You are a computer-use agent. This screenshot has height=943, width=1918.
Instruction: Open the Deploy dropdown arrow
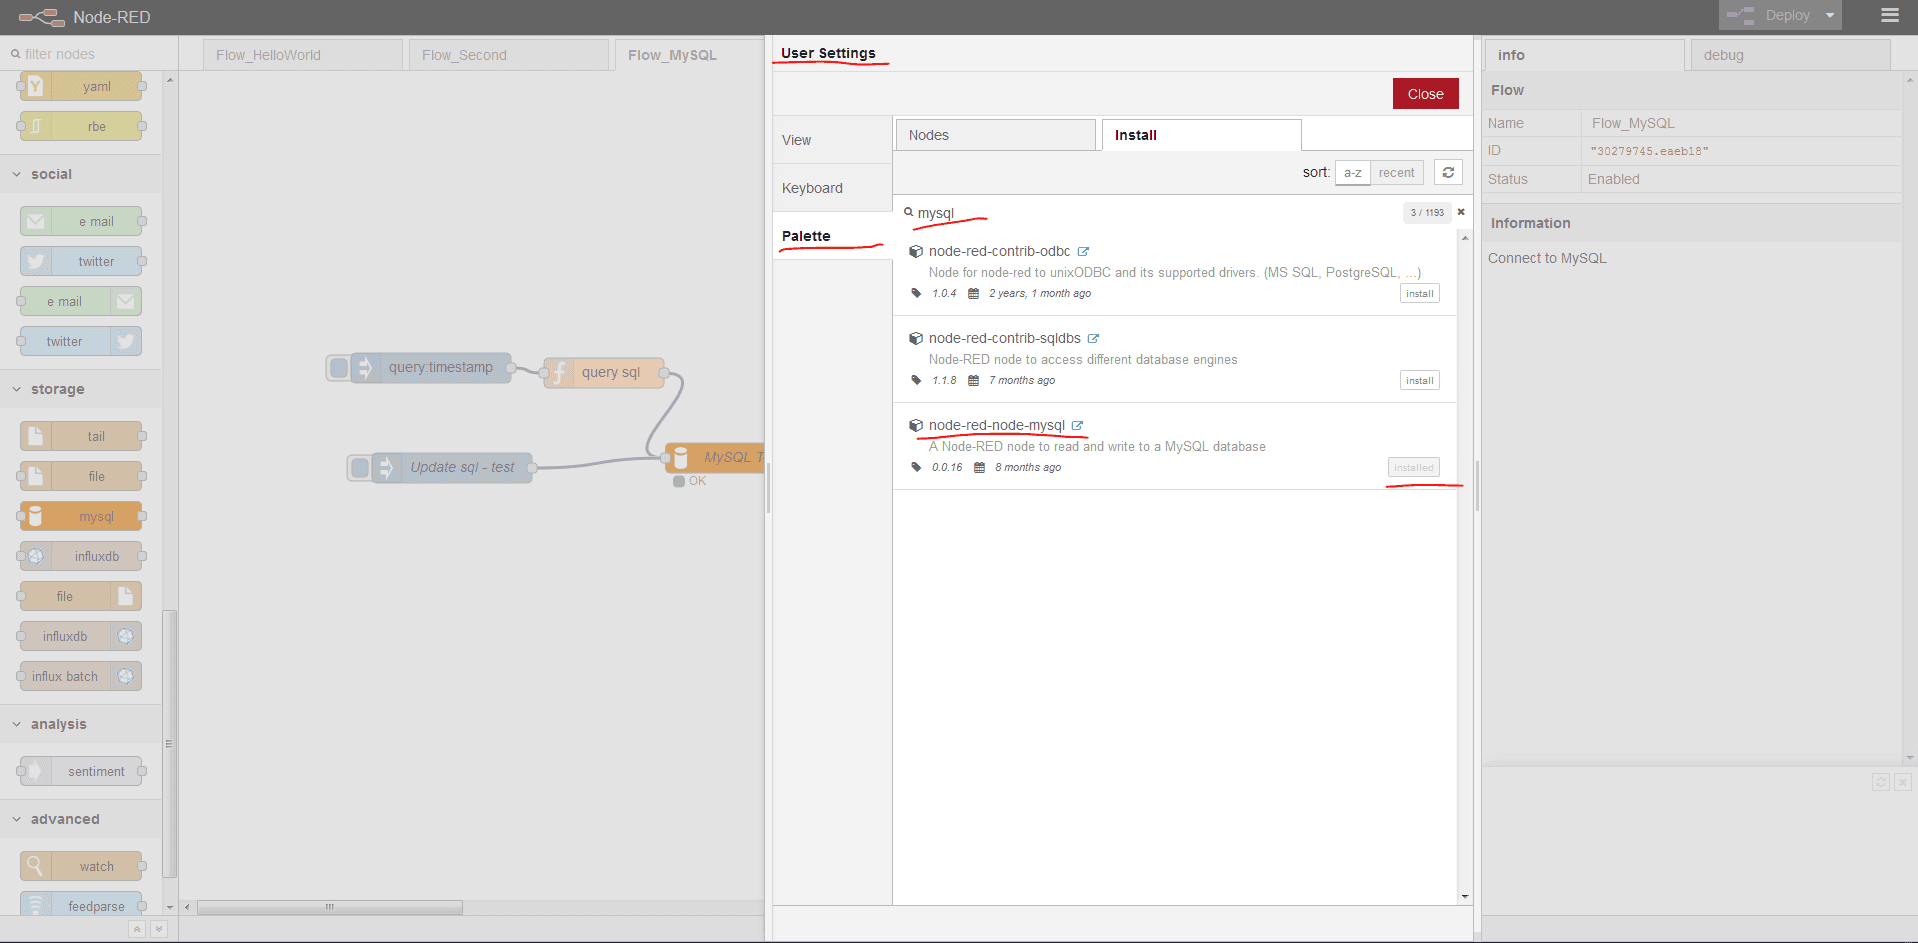coord(1830,15)
